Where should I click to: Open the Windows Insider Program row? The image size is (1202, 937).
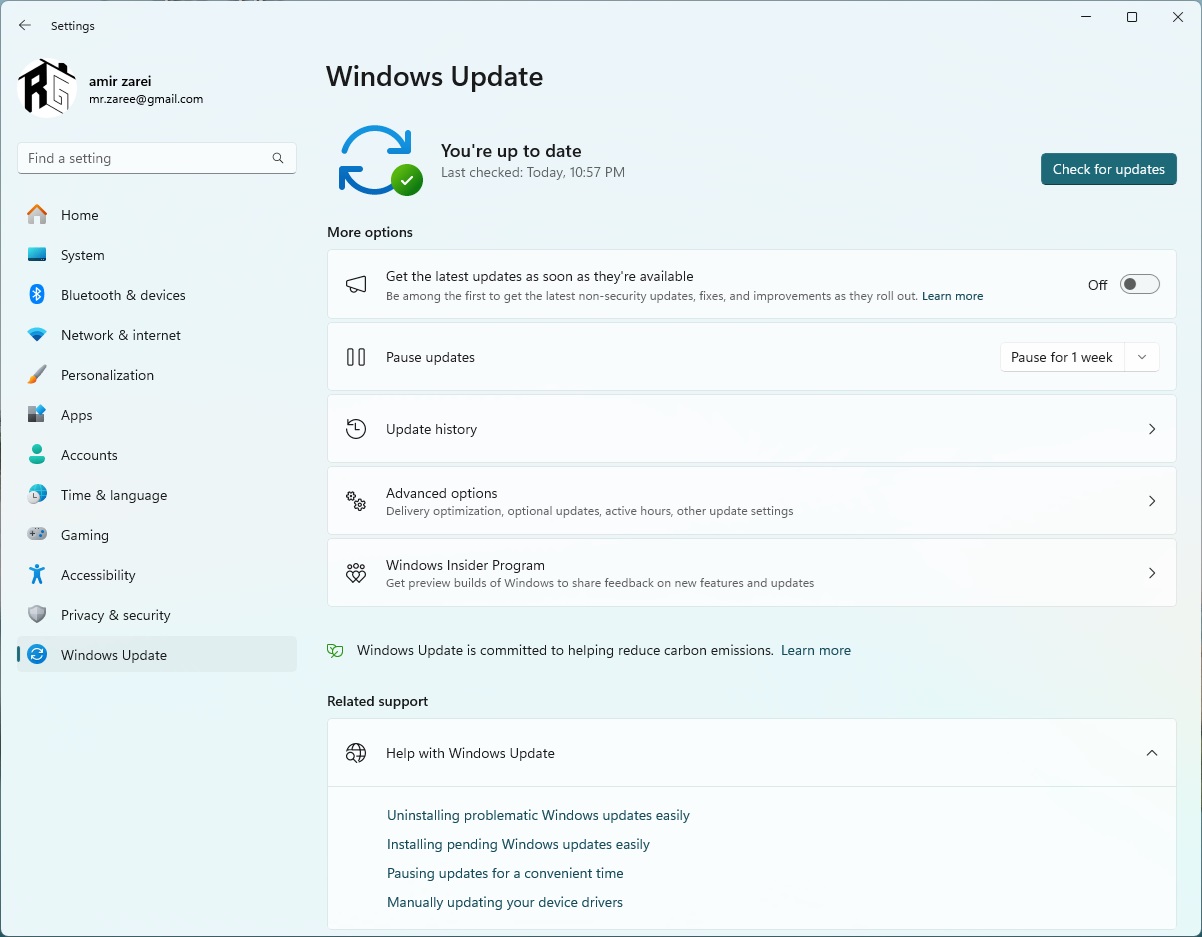point(751,573)
